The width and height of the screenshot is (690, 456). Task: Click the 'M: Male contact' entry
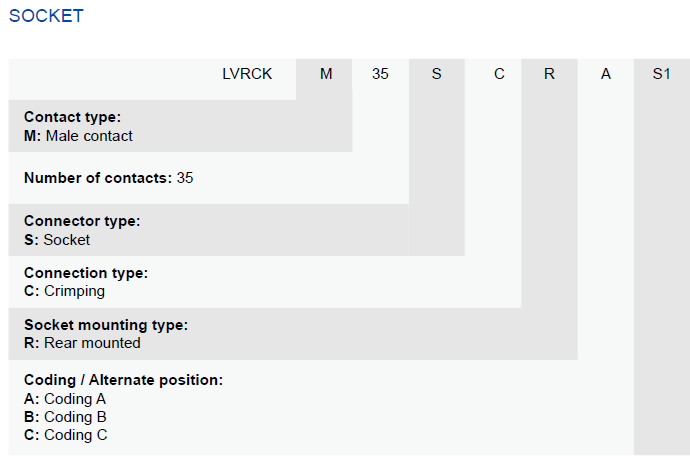click(78, 136)
